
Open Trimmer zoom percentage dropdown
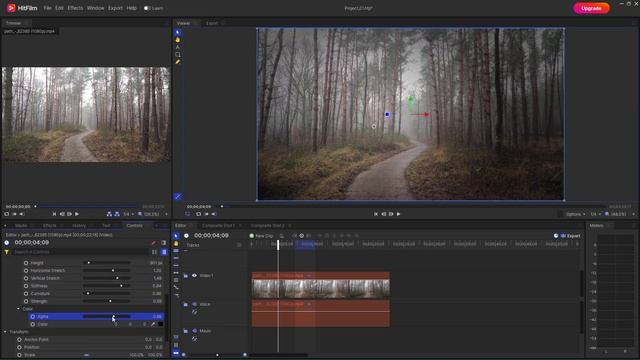coord(153,214)
